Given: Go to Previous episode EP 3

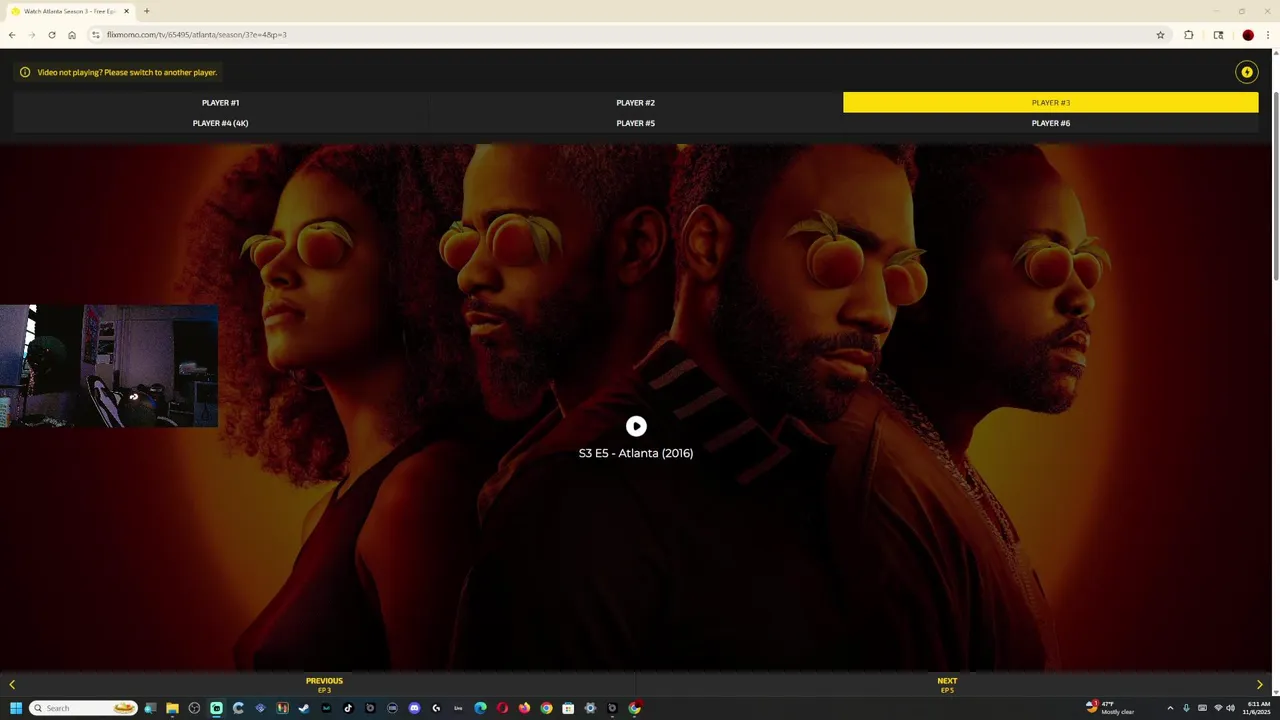Looking at the screenshot, I should (x=324, y=685).
